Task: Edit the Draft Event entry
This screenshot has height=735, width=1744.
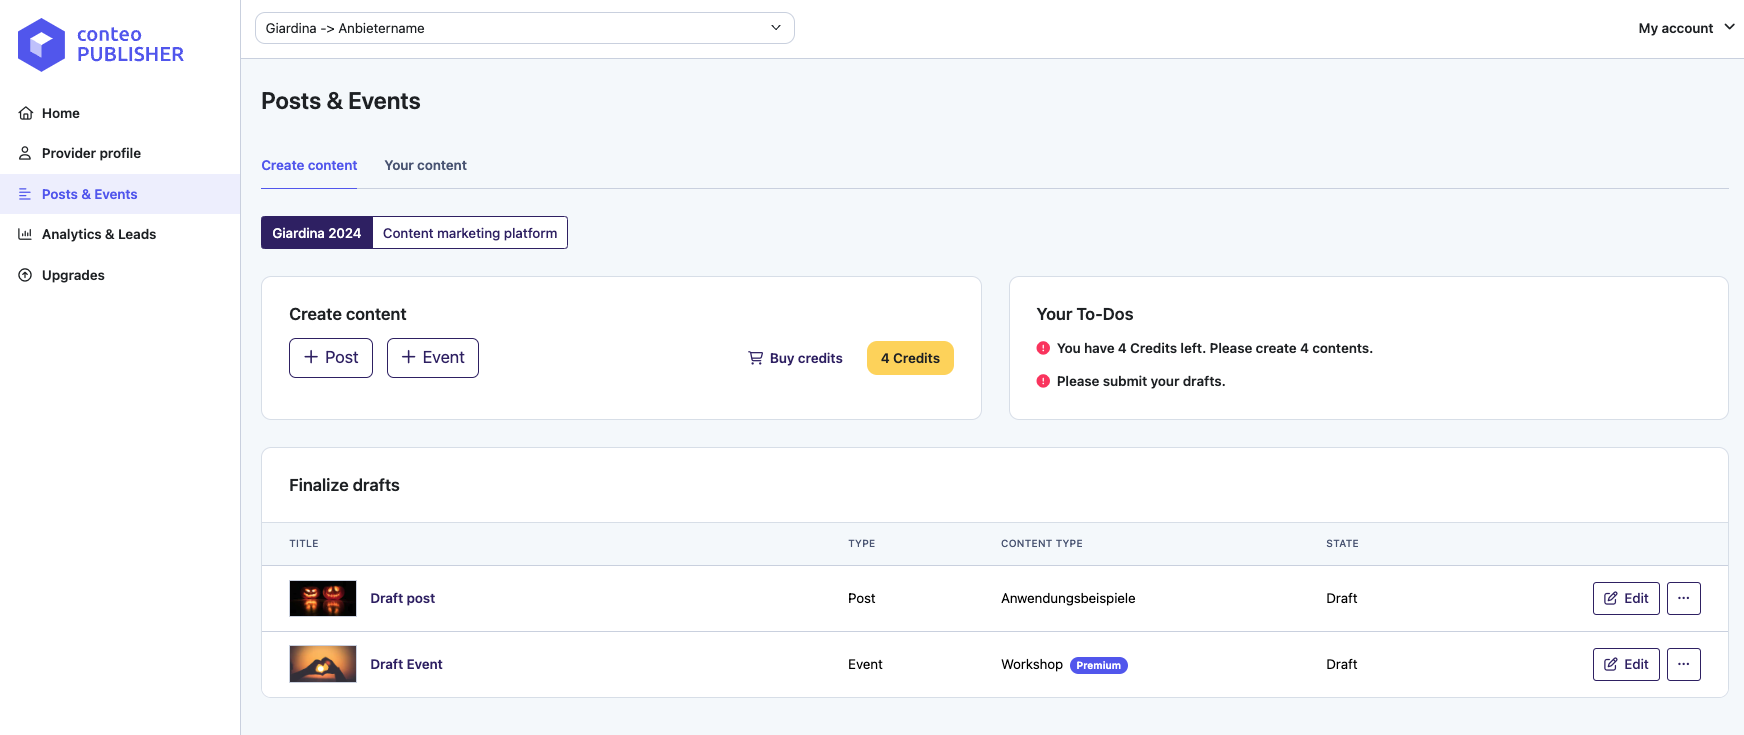Action: pyautogui.click(x=1626, y=664)
